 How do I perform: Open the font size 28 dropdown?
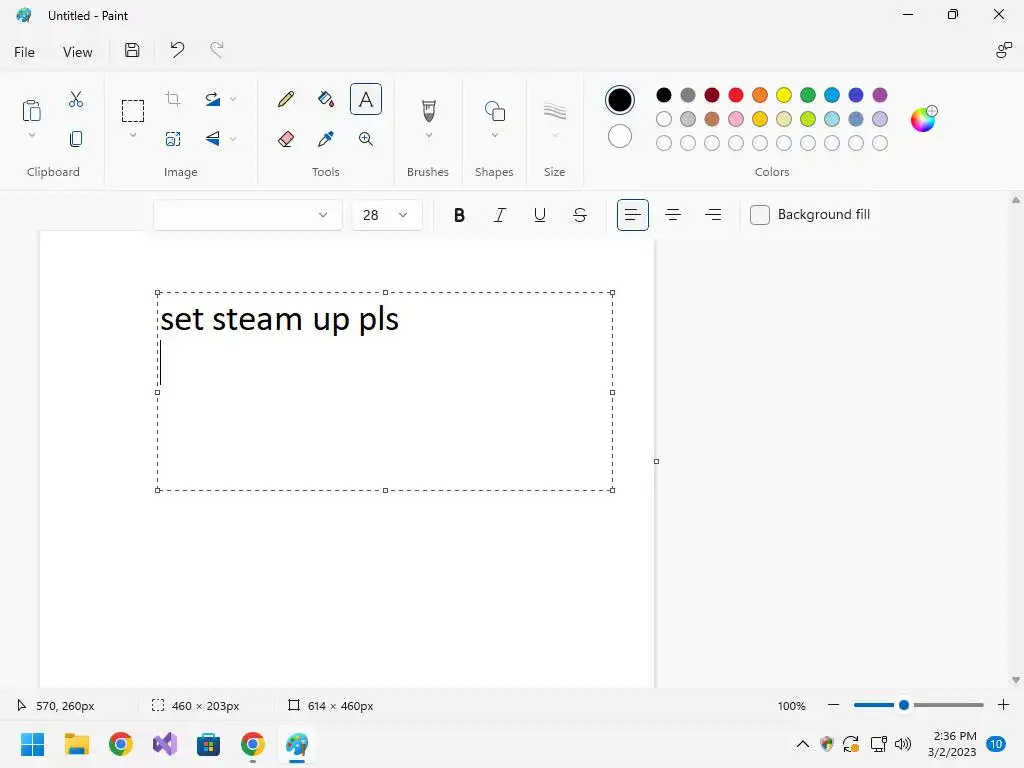coord(387,215)
